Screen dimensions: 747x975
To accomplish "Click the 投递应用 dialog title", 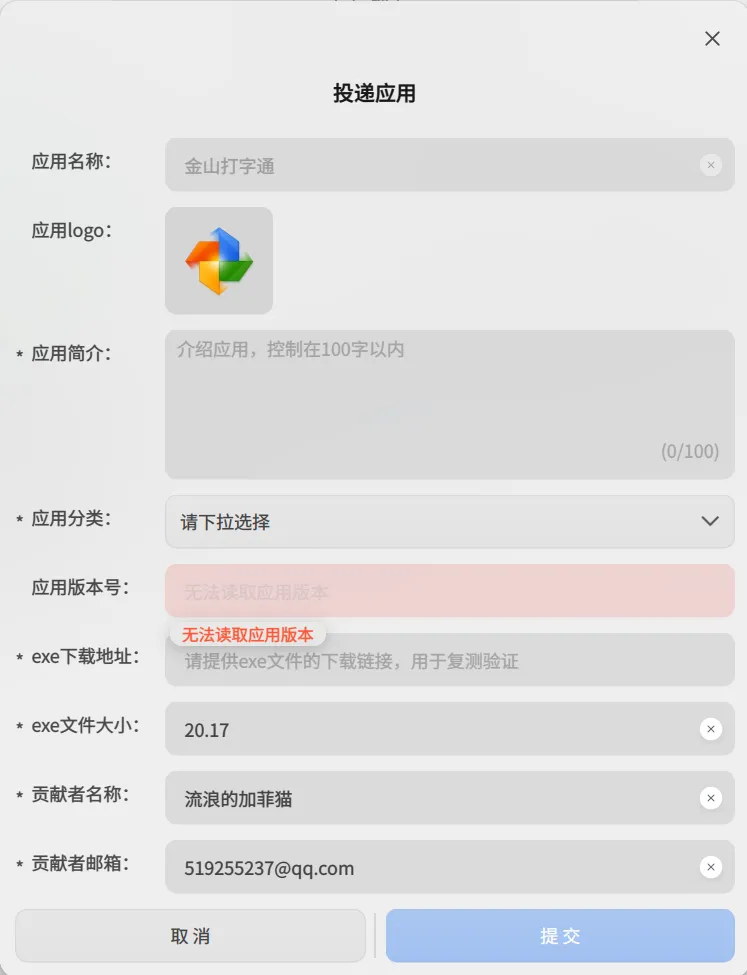I will click(373, 93).
